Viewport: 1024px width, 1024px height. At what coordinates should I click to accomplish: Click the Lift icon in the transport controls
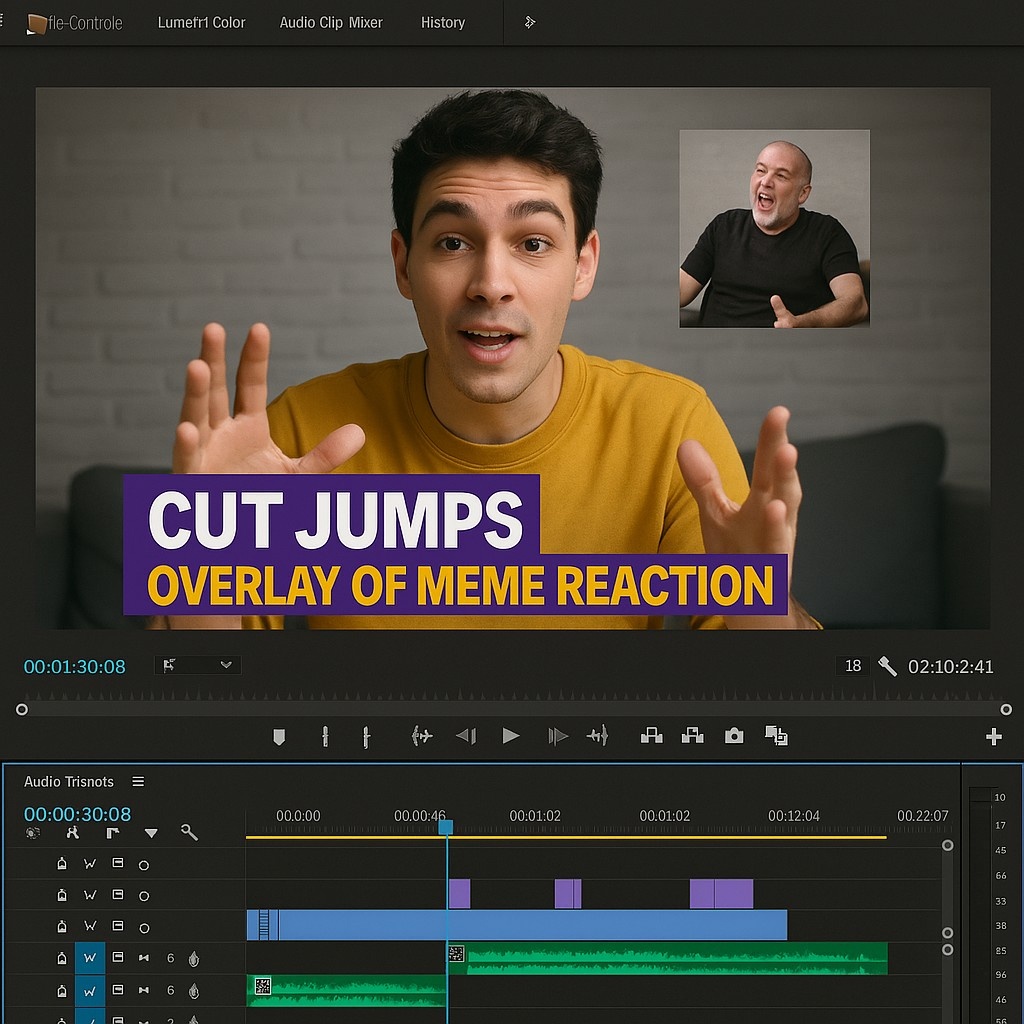point(651,736)
